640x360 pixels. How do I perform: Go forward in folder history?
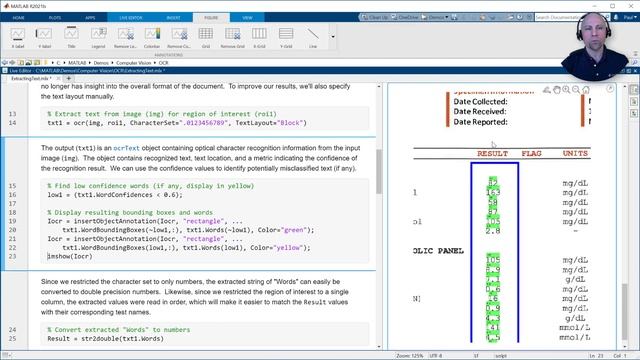pos(12,63)
